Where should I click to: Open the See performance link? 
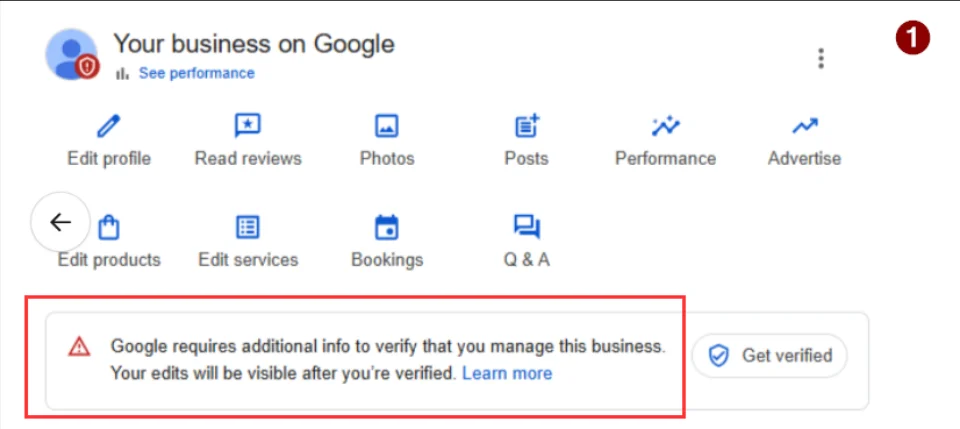click(x=196, y=73)
